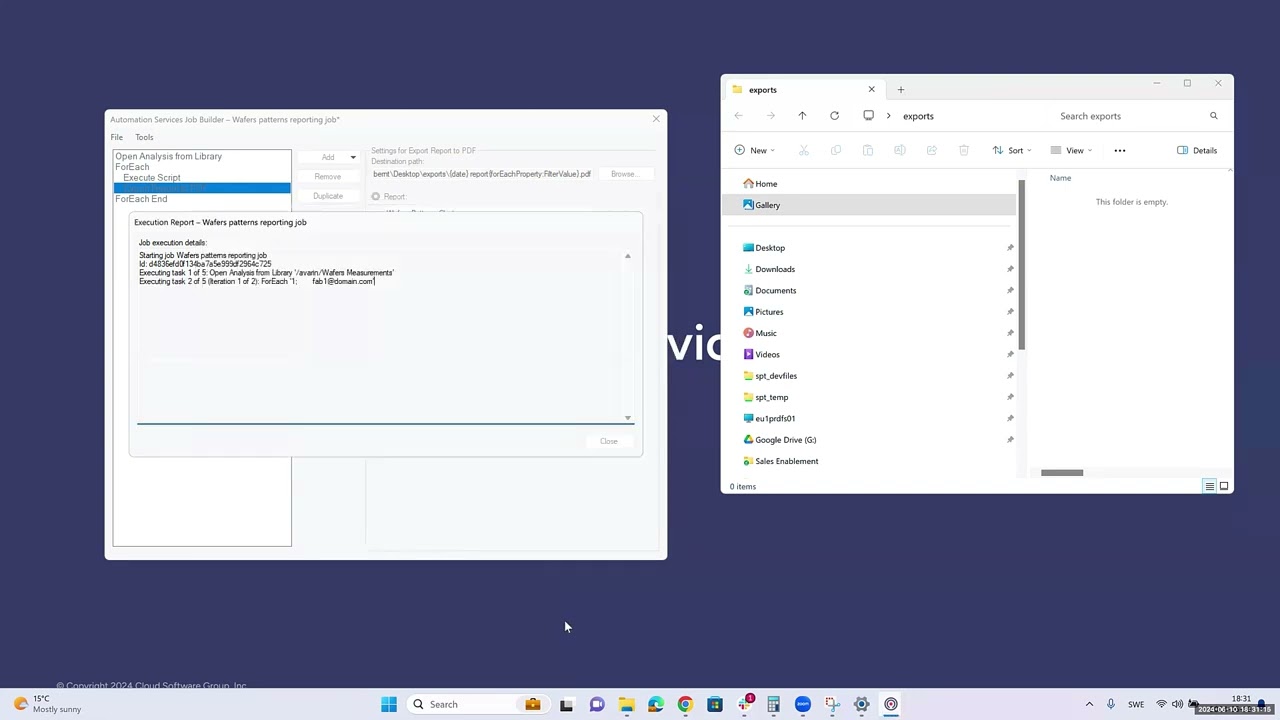Screen dimensions: 1280x720
Task: Open the Tools menu in Job Builder
Action: tap(144, 137)
